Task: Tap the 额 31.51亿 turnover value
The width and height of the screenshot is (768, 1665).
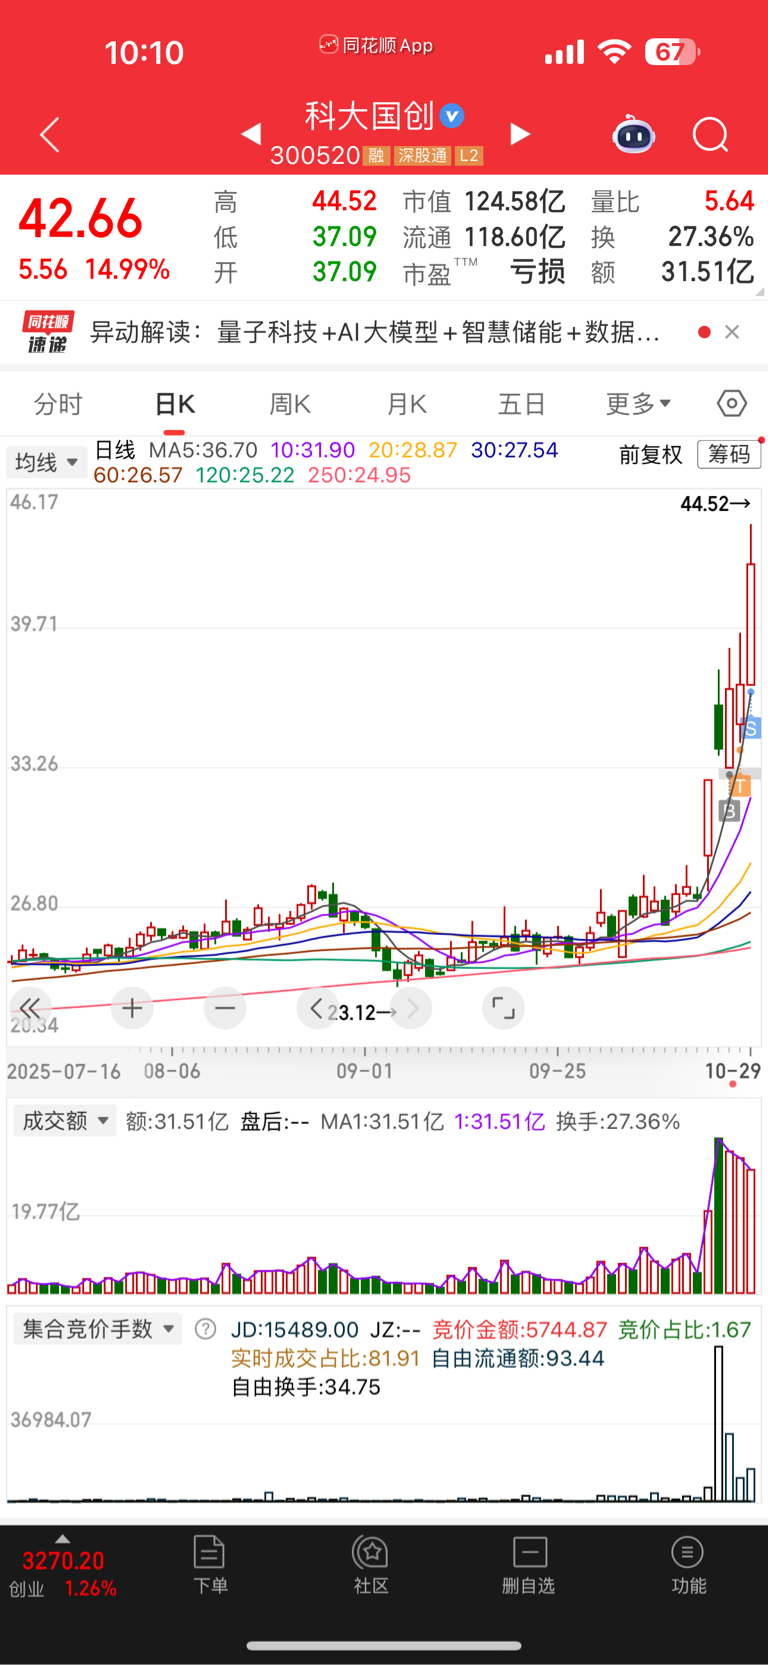Action: coord(707,272)
